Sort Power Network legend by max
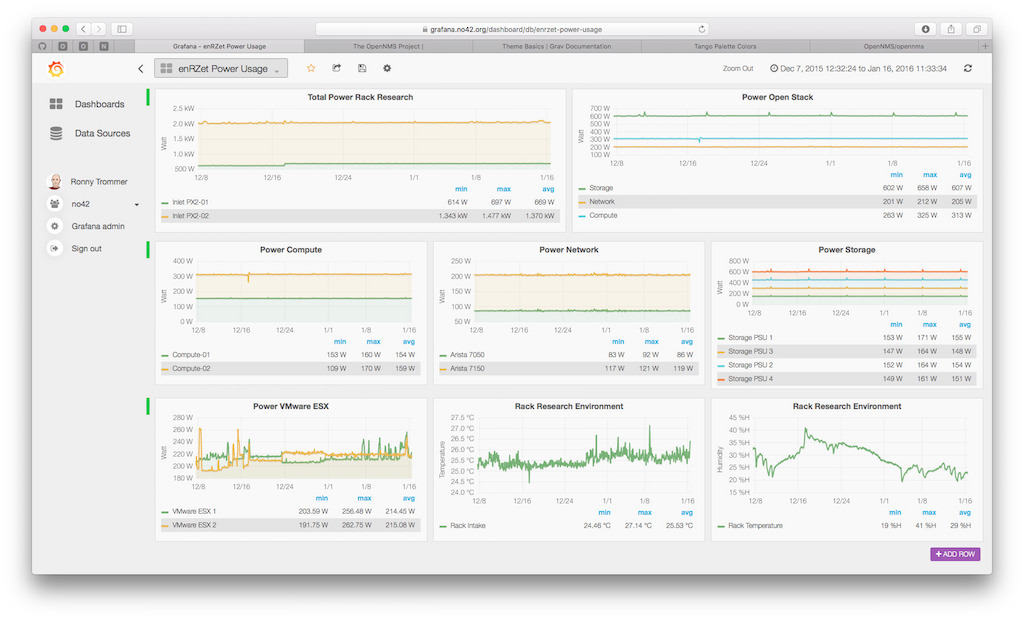This screenshot has height=620, width=1024. pos(651,342)
